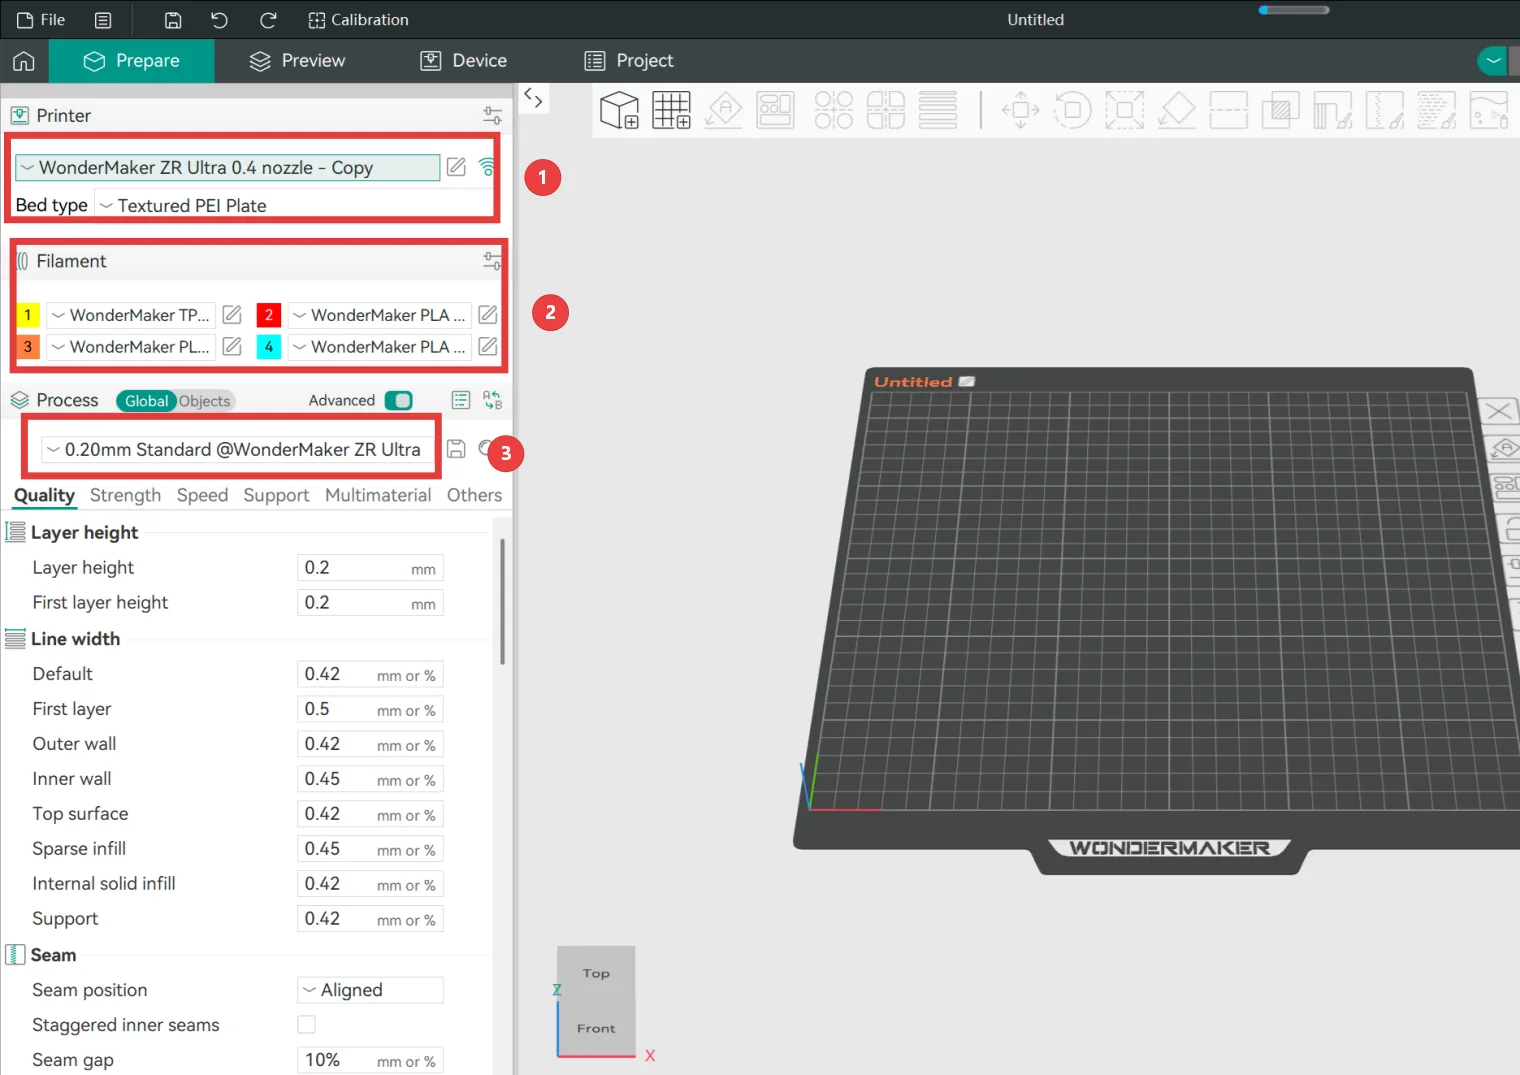Open the Strength settings tab
This screenshot has height=1075, width=1520.
(x=125, y=495)
